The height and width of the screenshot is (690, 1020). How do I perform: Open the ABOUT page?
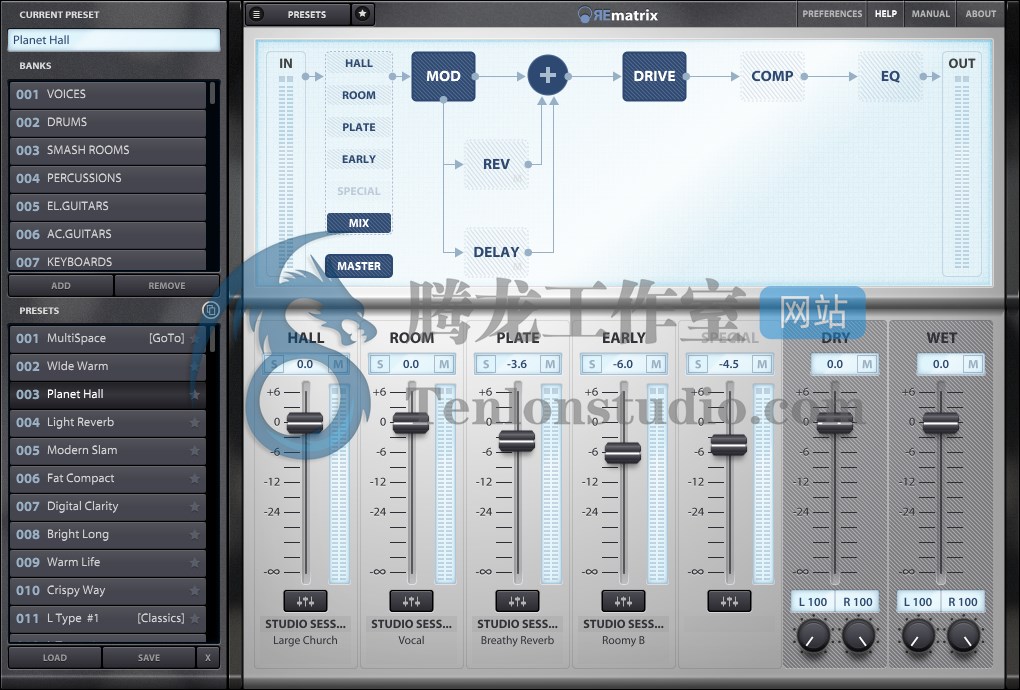[x=980, y=14]
